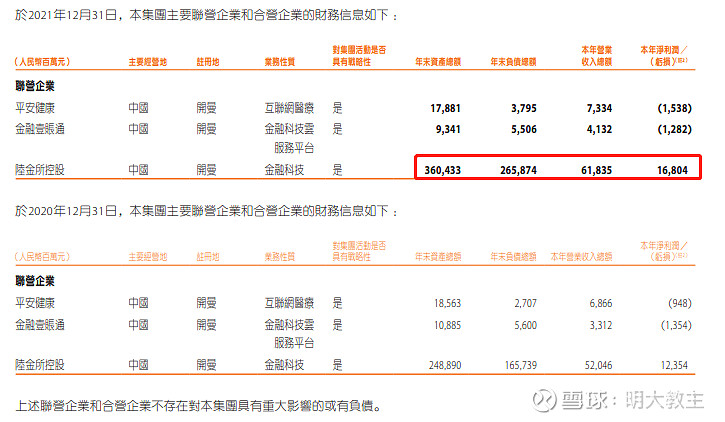Image resolution: width=725 pixels, height=422 pixels.
Task: Select '金融科技雲服務平台' in 2020 金融壹賬通 row
Action: [x=289, y=334]
